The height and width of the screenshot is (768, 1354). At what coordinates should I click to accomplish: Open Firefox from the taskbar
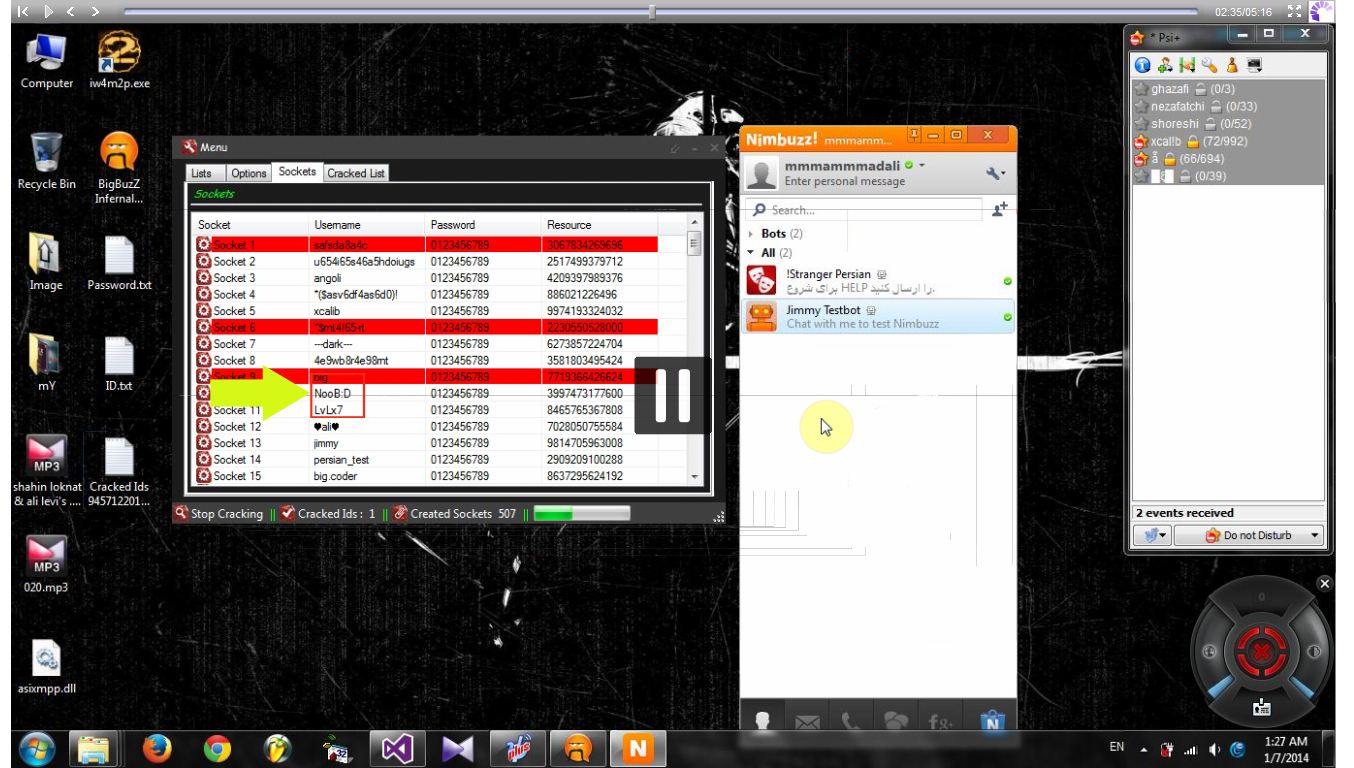[x=157, y=747]
